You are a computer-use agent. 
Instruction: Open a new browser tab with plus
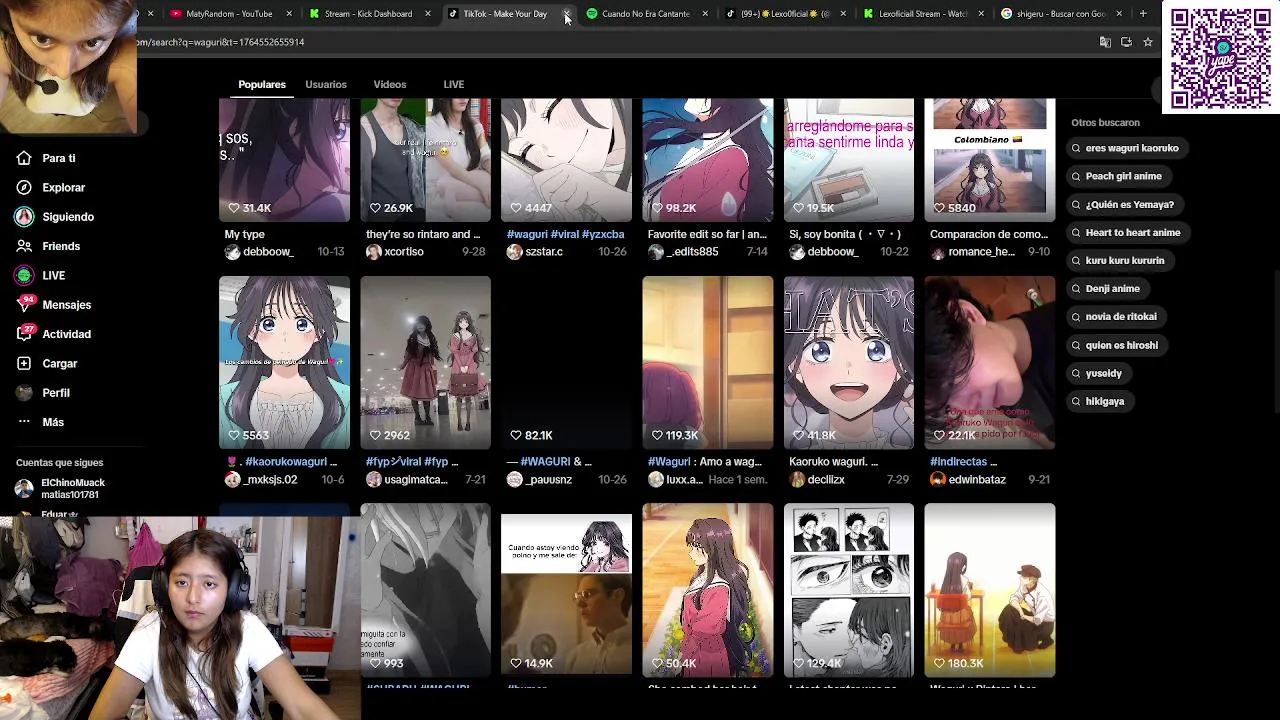point(1143,14)
